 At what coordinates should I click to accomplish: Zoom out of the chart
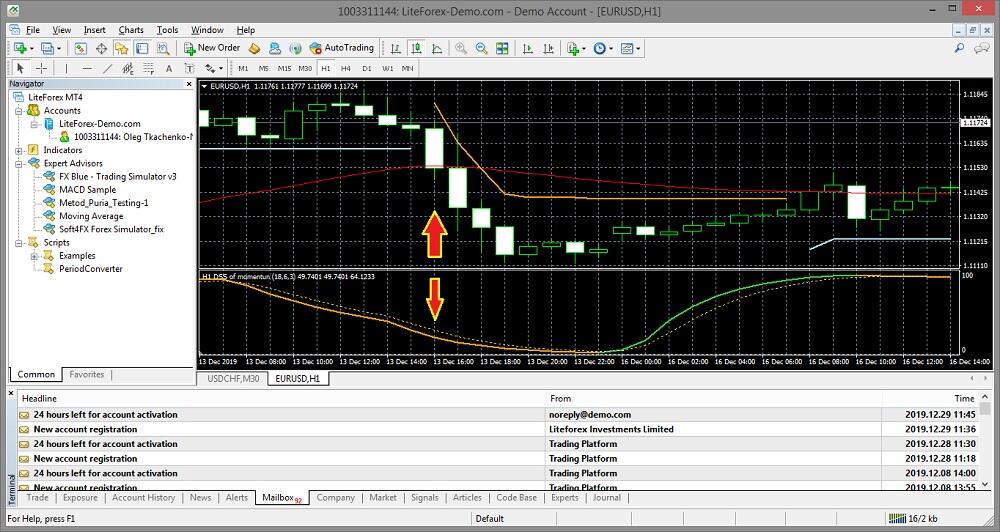coord(481,48)
